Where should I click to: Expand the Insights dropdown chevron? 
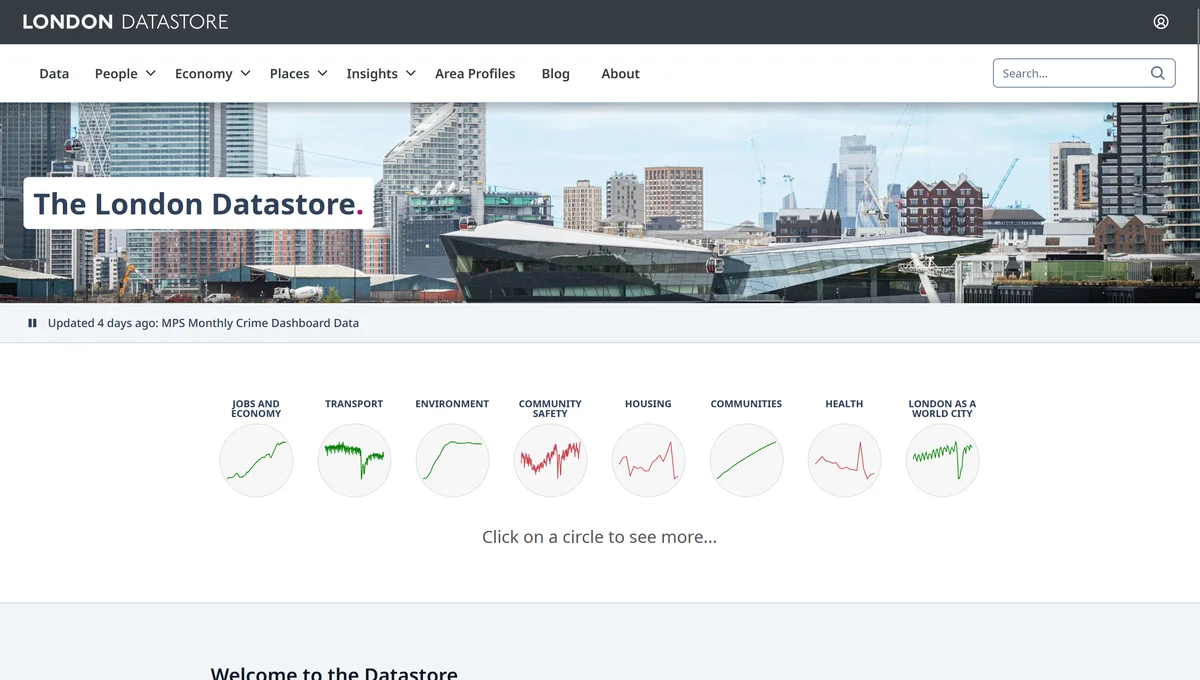pos(410,73)
